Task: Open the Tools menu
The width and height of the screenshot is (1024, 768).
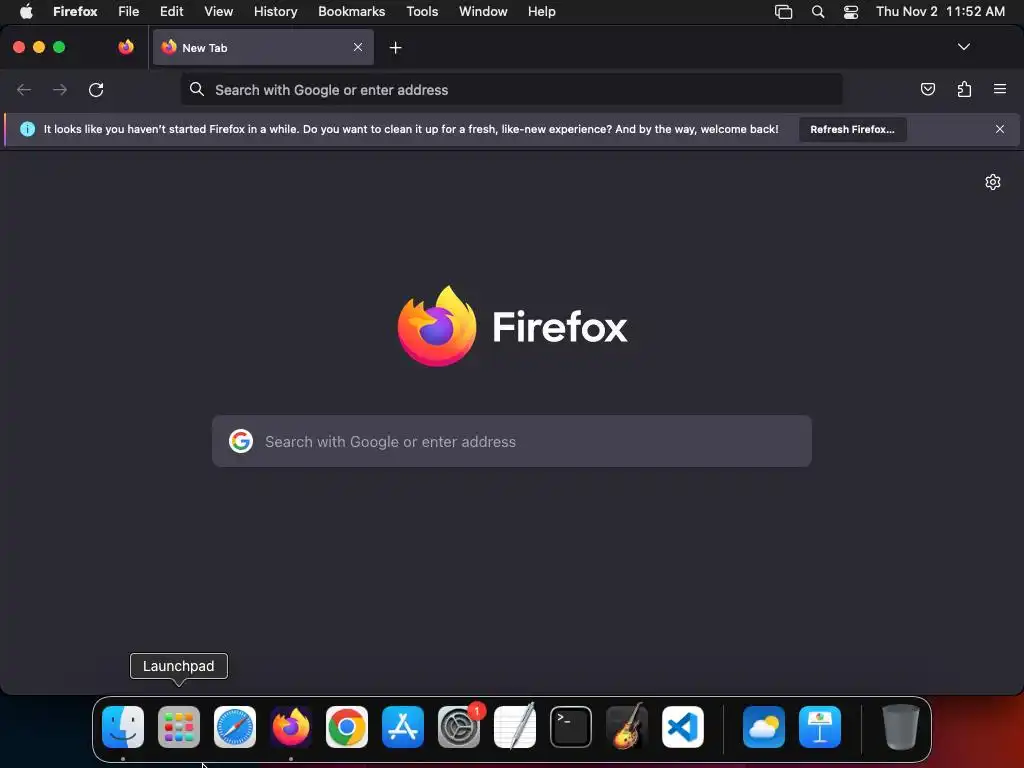Action: 422,12
